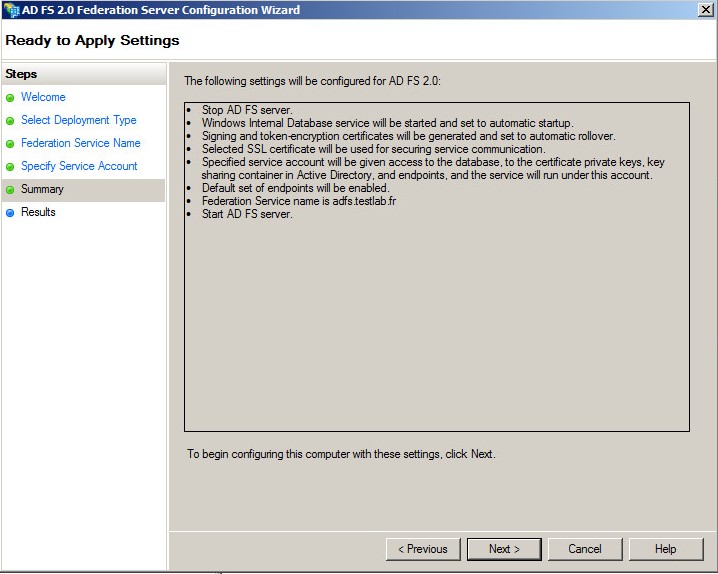Click the Specified service account line
Screen dimensions: 718x574
433,168
